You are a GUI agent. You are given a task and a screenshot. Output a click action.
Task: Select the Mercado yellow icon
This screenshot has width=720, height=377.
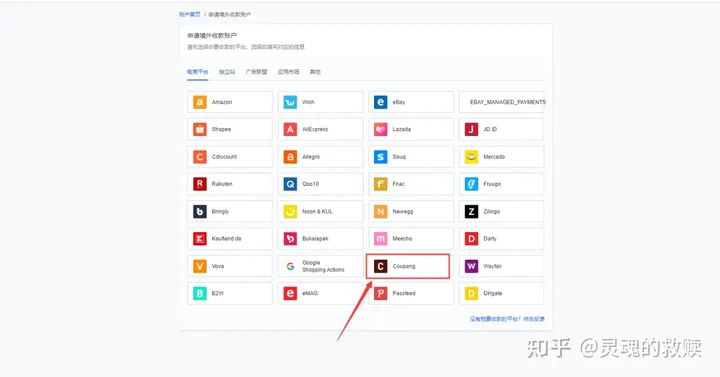471,157
